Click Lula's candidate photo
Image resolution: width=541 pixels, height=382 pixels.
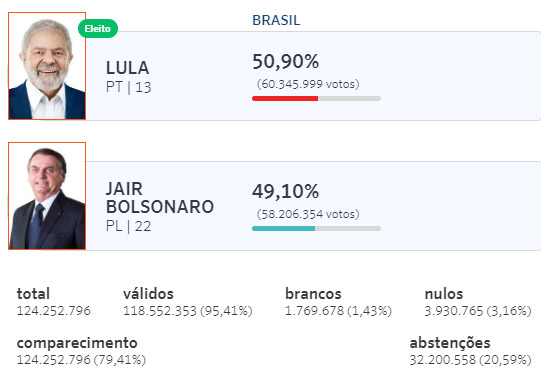point(47,66)
